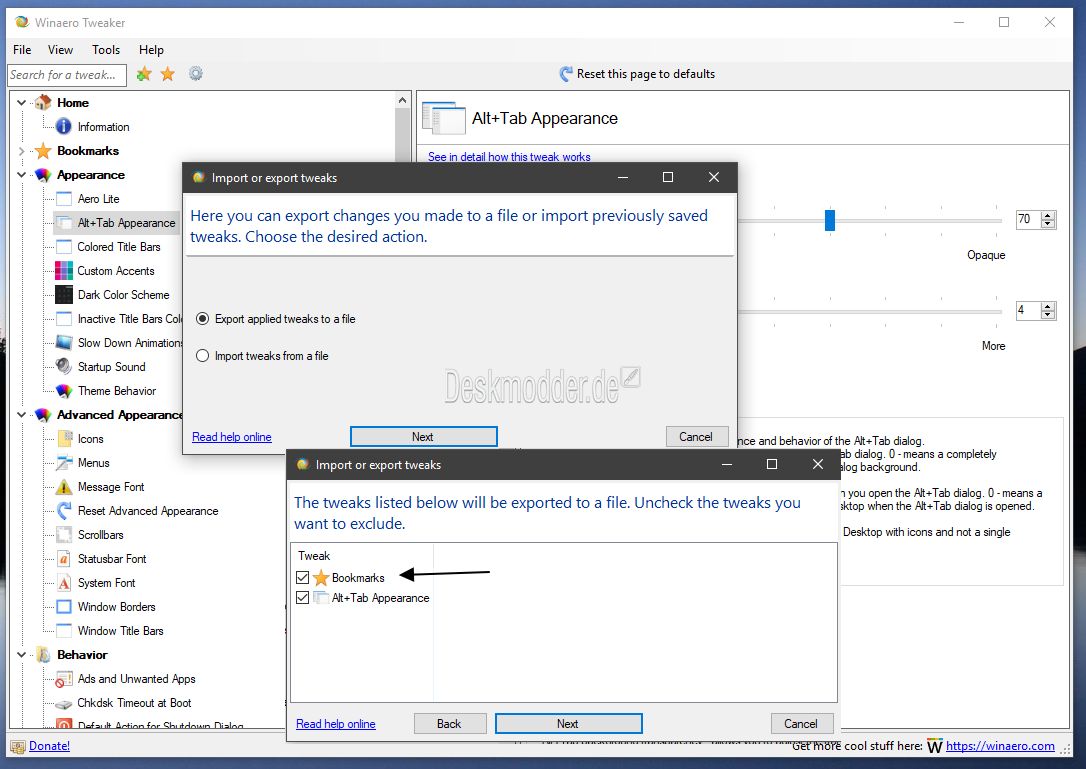Uncheck the Bookmarks tweak checkbox
This screenshot has height=769, width=1086.
tap(303, 577)
